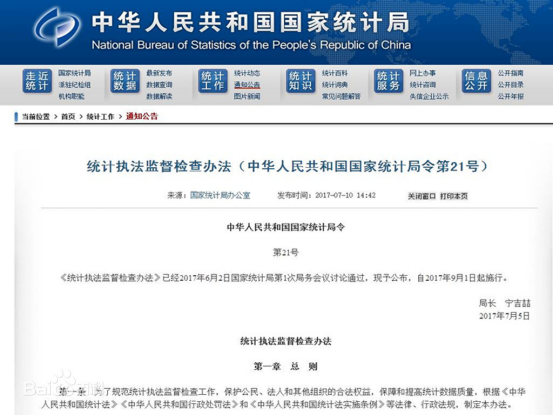Click the 打印本页 print button
The width and height of the screenshot is (553, 415).
[454, 196]
